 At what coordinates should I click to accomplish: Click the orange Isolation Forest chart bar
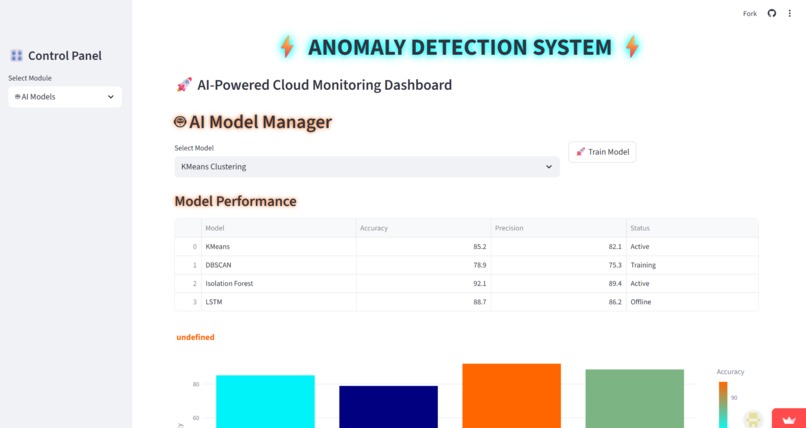pos(511,396)
